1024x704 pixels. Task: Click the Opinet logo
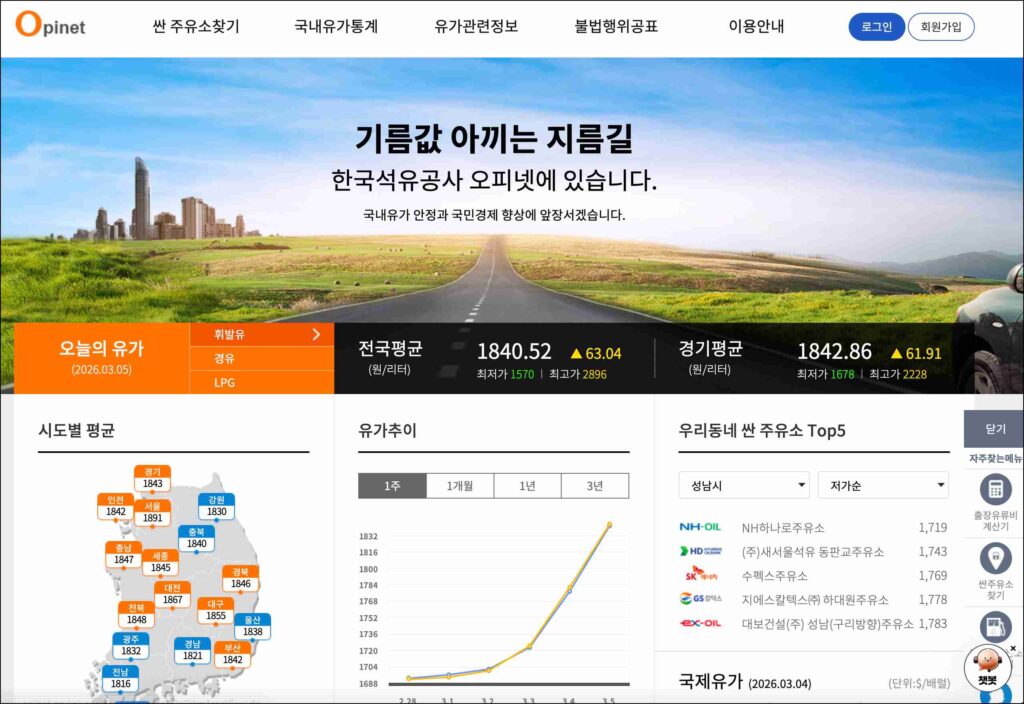click(50, 26)
